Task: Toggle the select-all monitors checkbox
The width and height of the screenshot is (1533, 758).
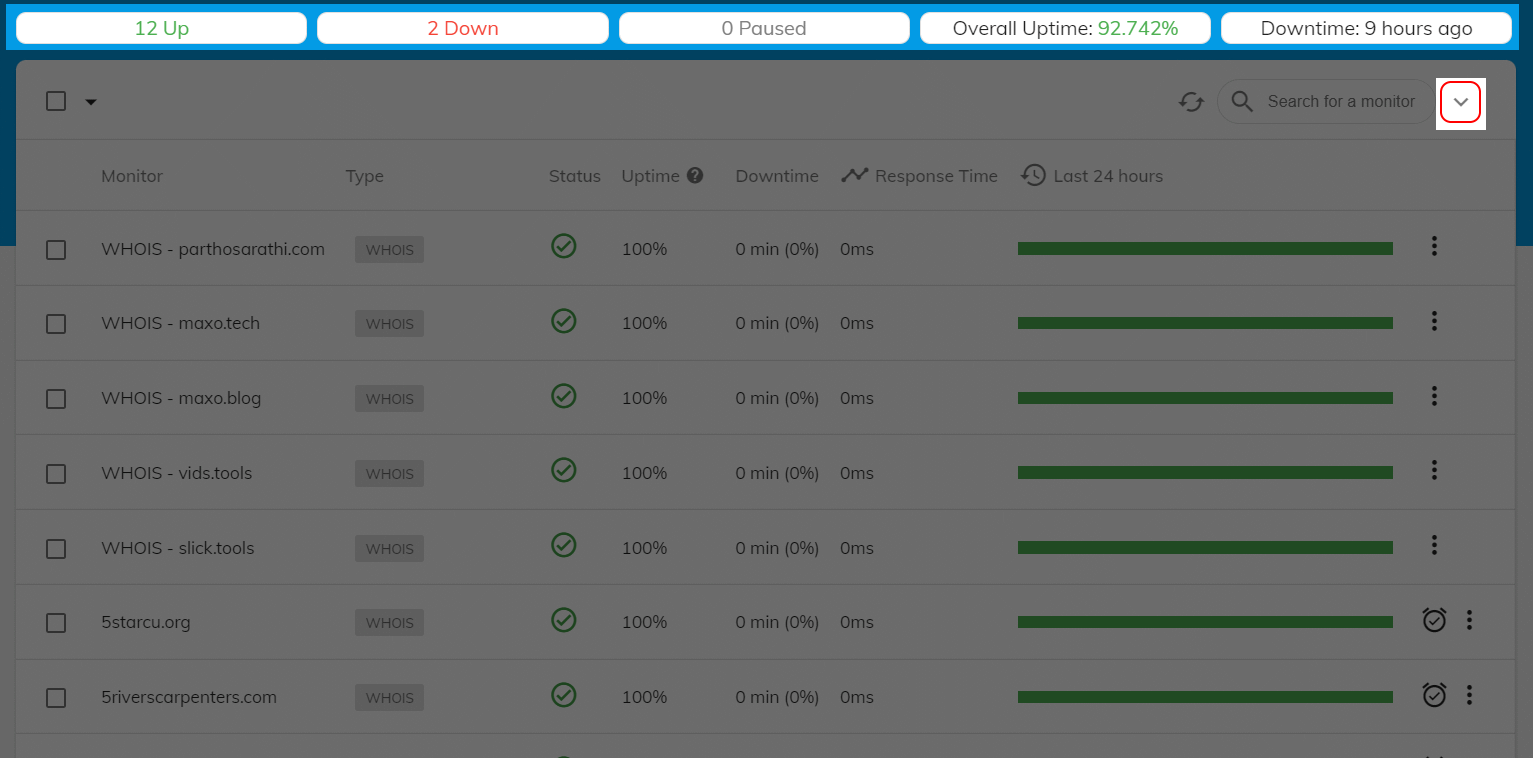Action: coord(56,101)
